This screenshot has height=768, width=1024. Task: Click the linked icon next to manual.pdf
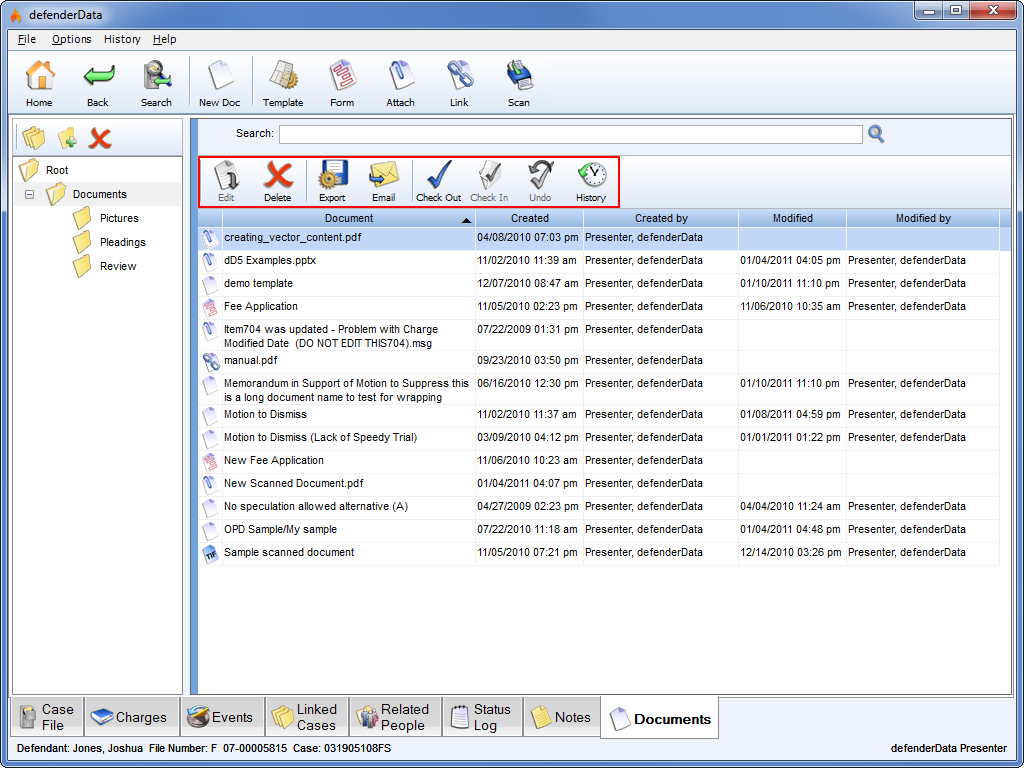point(210,361)
